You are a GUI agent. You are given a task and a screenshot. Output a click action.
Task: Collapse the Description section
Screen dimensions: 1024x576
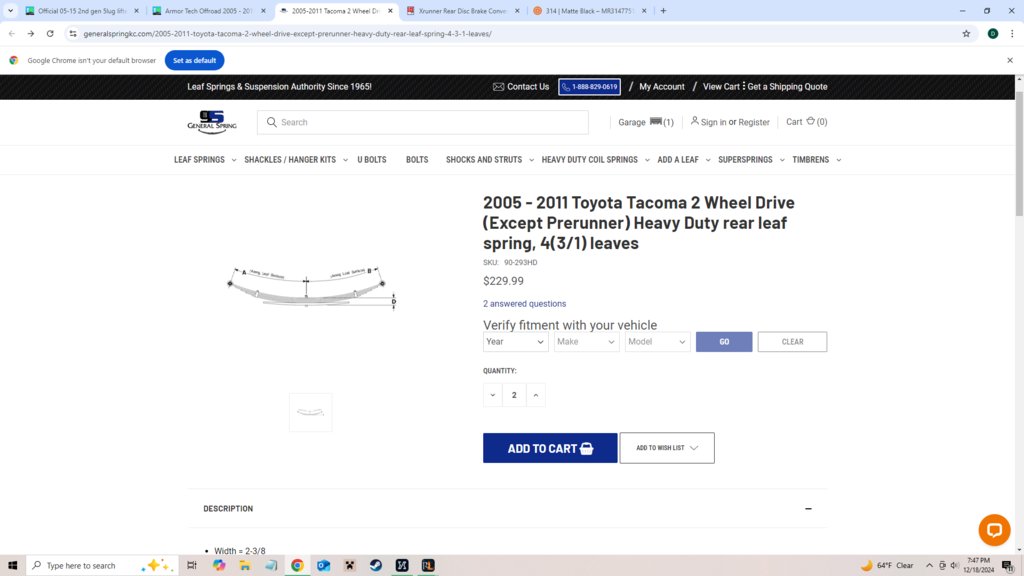[808, 509]
